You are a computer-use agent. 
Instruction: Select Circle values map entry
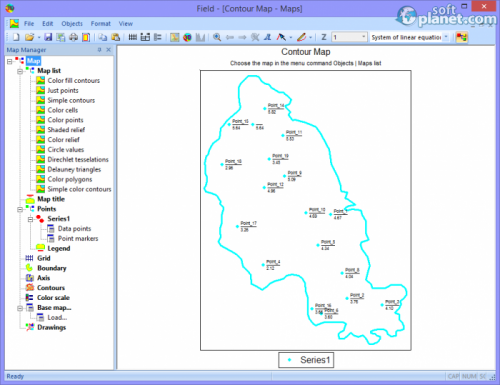(66, 150)
